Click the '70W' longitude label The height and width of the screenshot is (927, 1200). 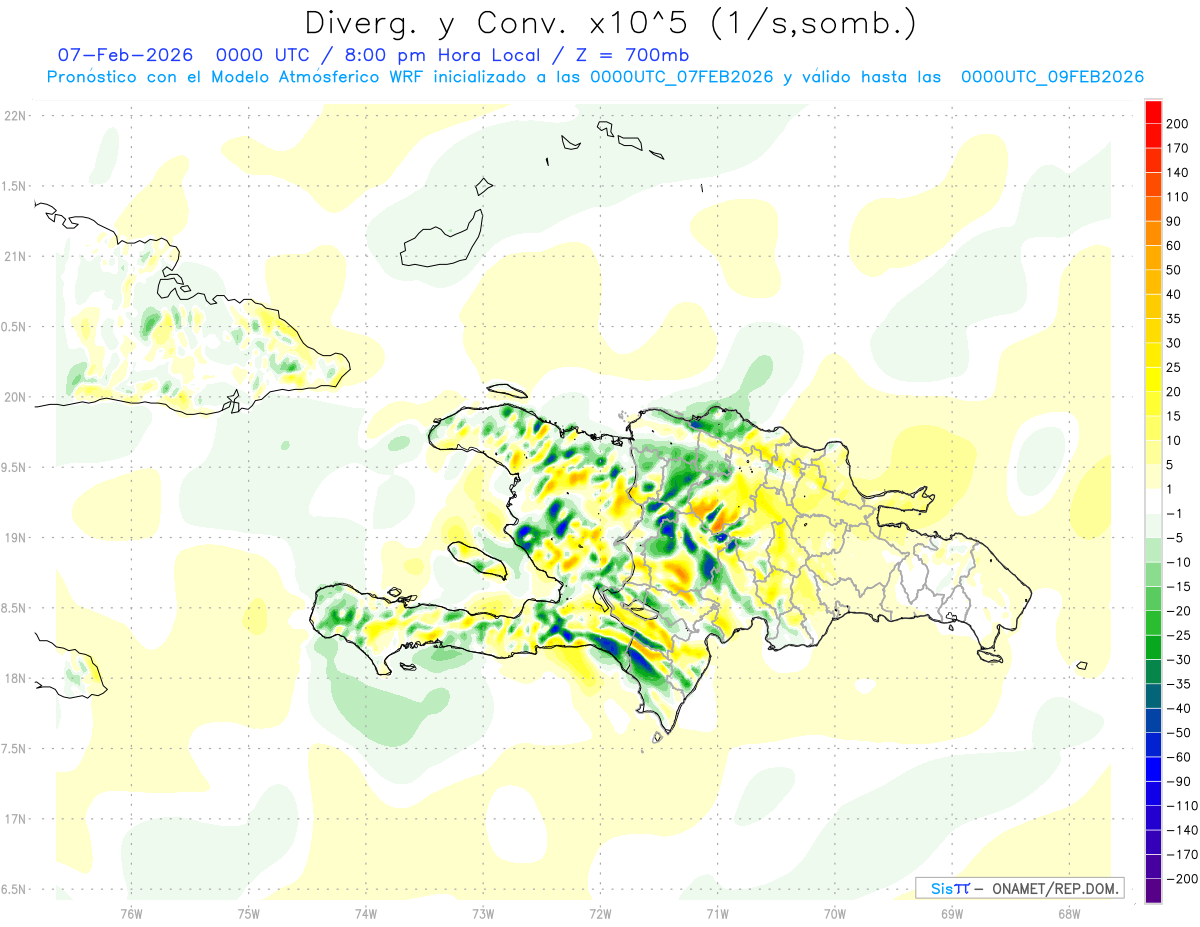(x=834, y=912)
